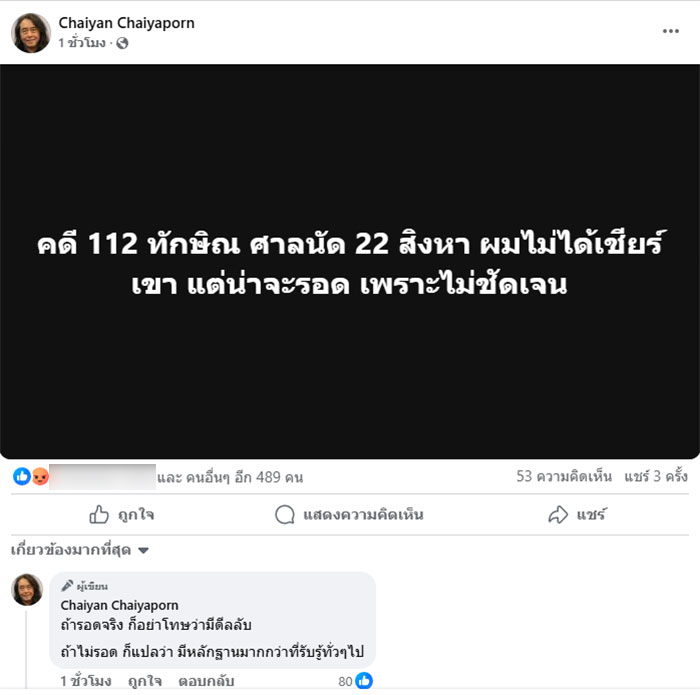The image size is (700, 695).
Task: Open Chaiyan Chaiyaporn name in the comment
Action: click(119, 605)
